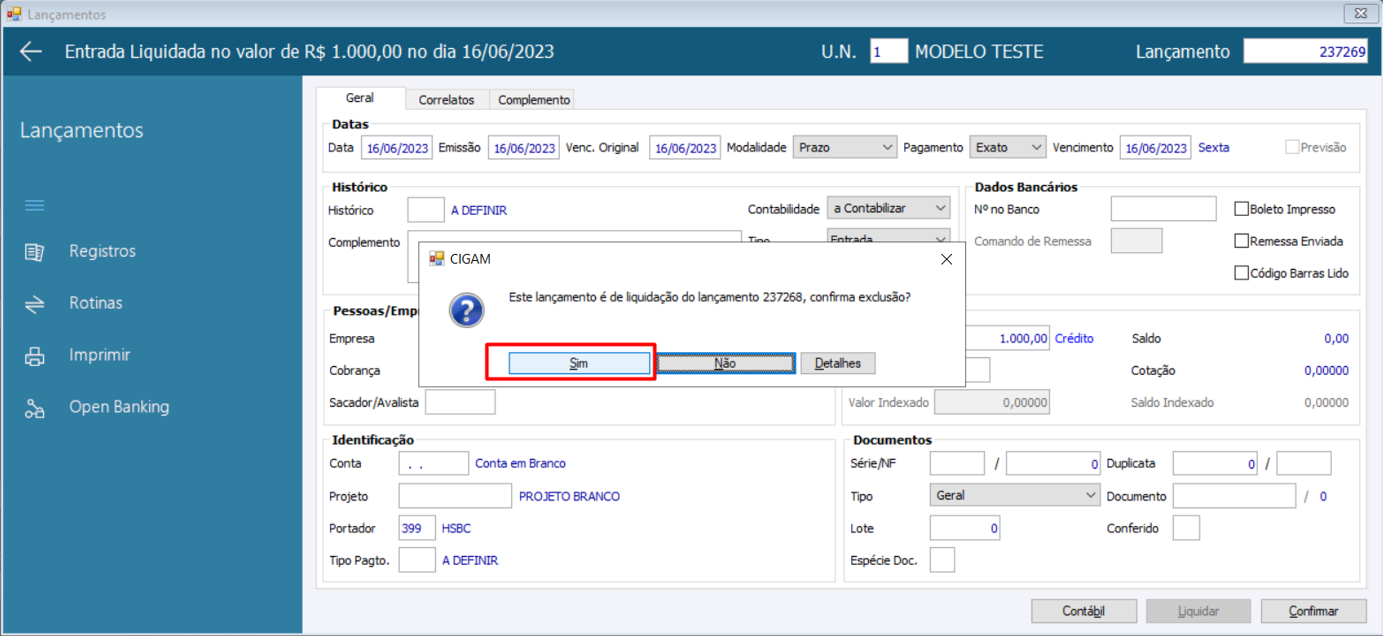1383x636 pixels.
Task: Click the PROJETO BRANCO text
Action: click(569, 496)
